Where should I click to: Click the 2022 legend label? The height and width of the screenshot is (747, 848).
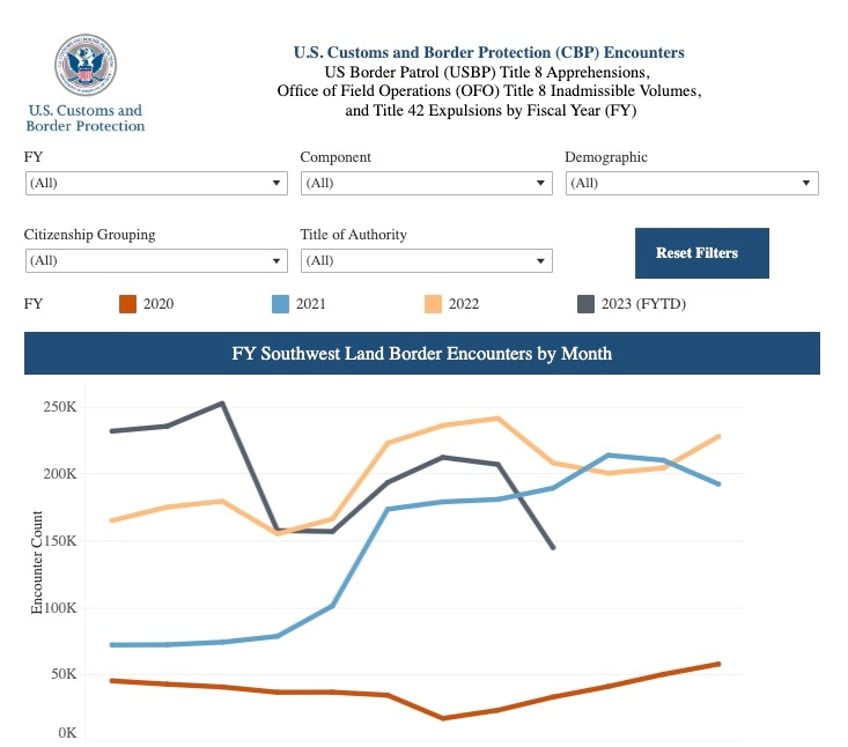(464, 304)
